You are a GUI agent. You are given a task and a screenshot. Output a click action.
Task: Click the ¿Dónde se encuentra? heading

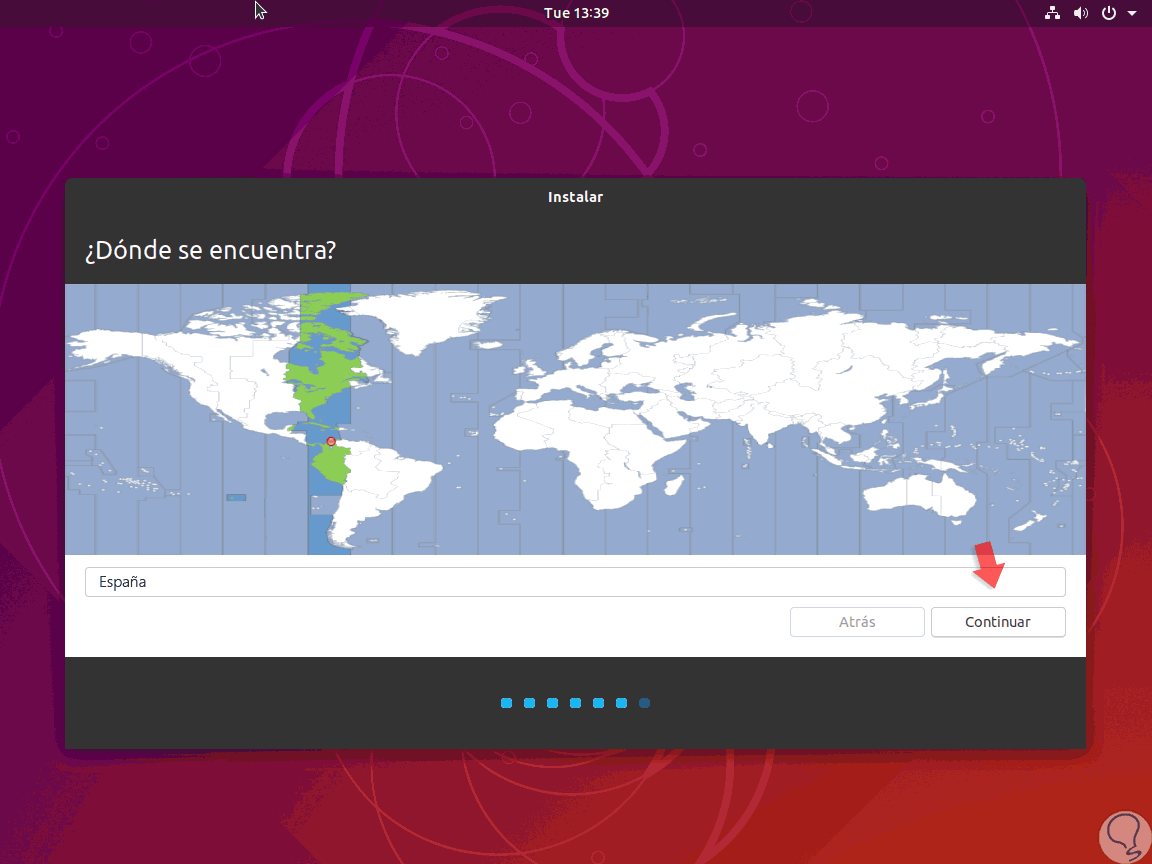(210, 250)
